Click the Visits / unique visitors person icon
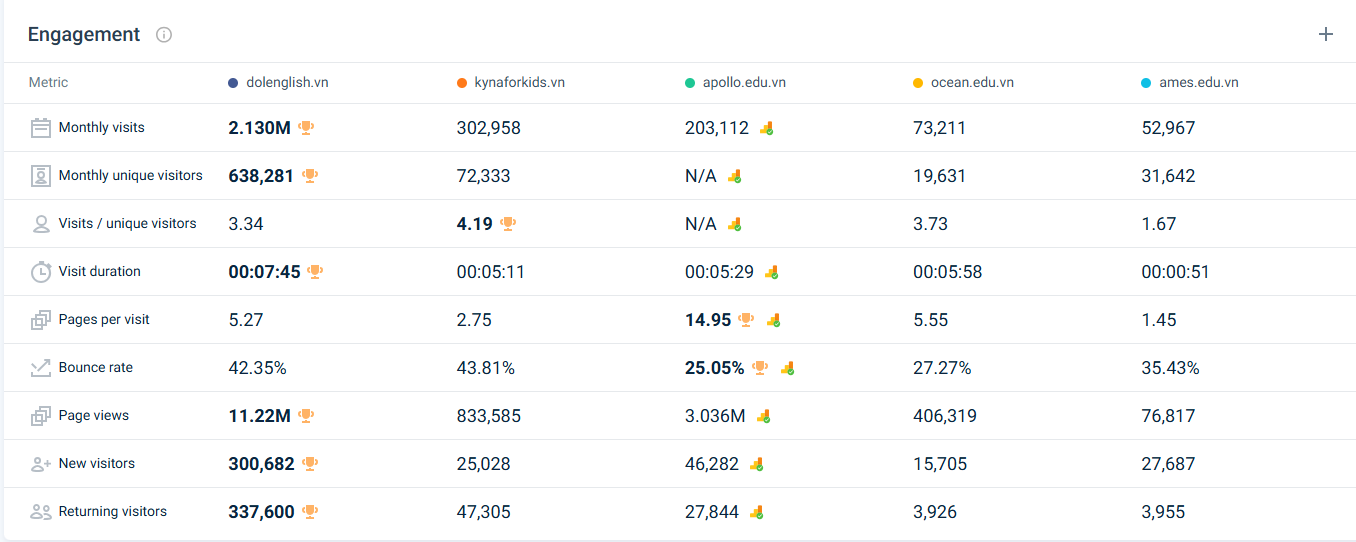1356x542 pixels. click(41, 224)
